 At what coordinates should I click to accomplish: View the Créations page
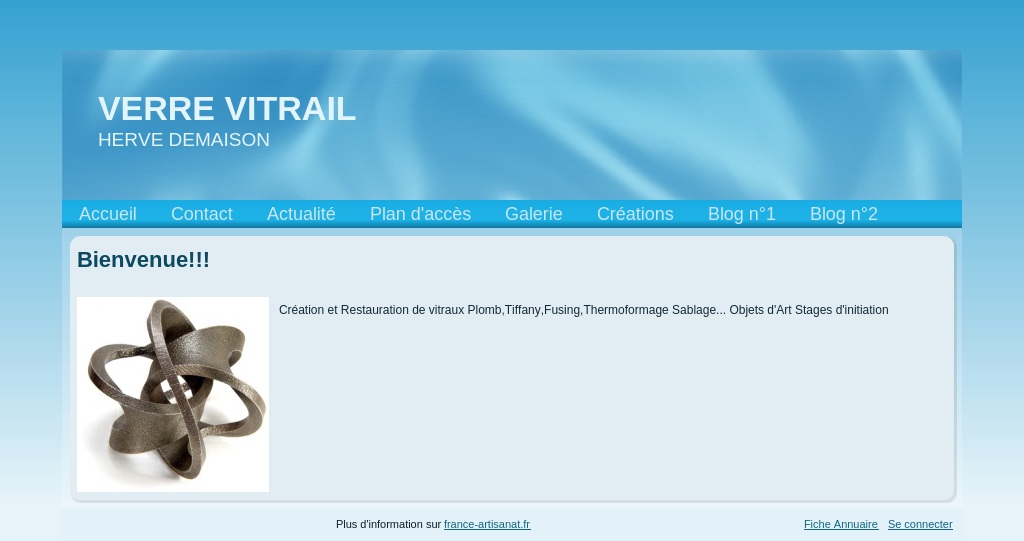[635, 214]
